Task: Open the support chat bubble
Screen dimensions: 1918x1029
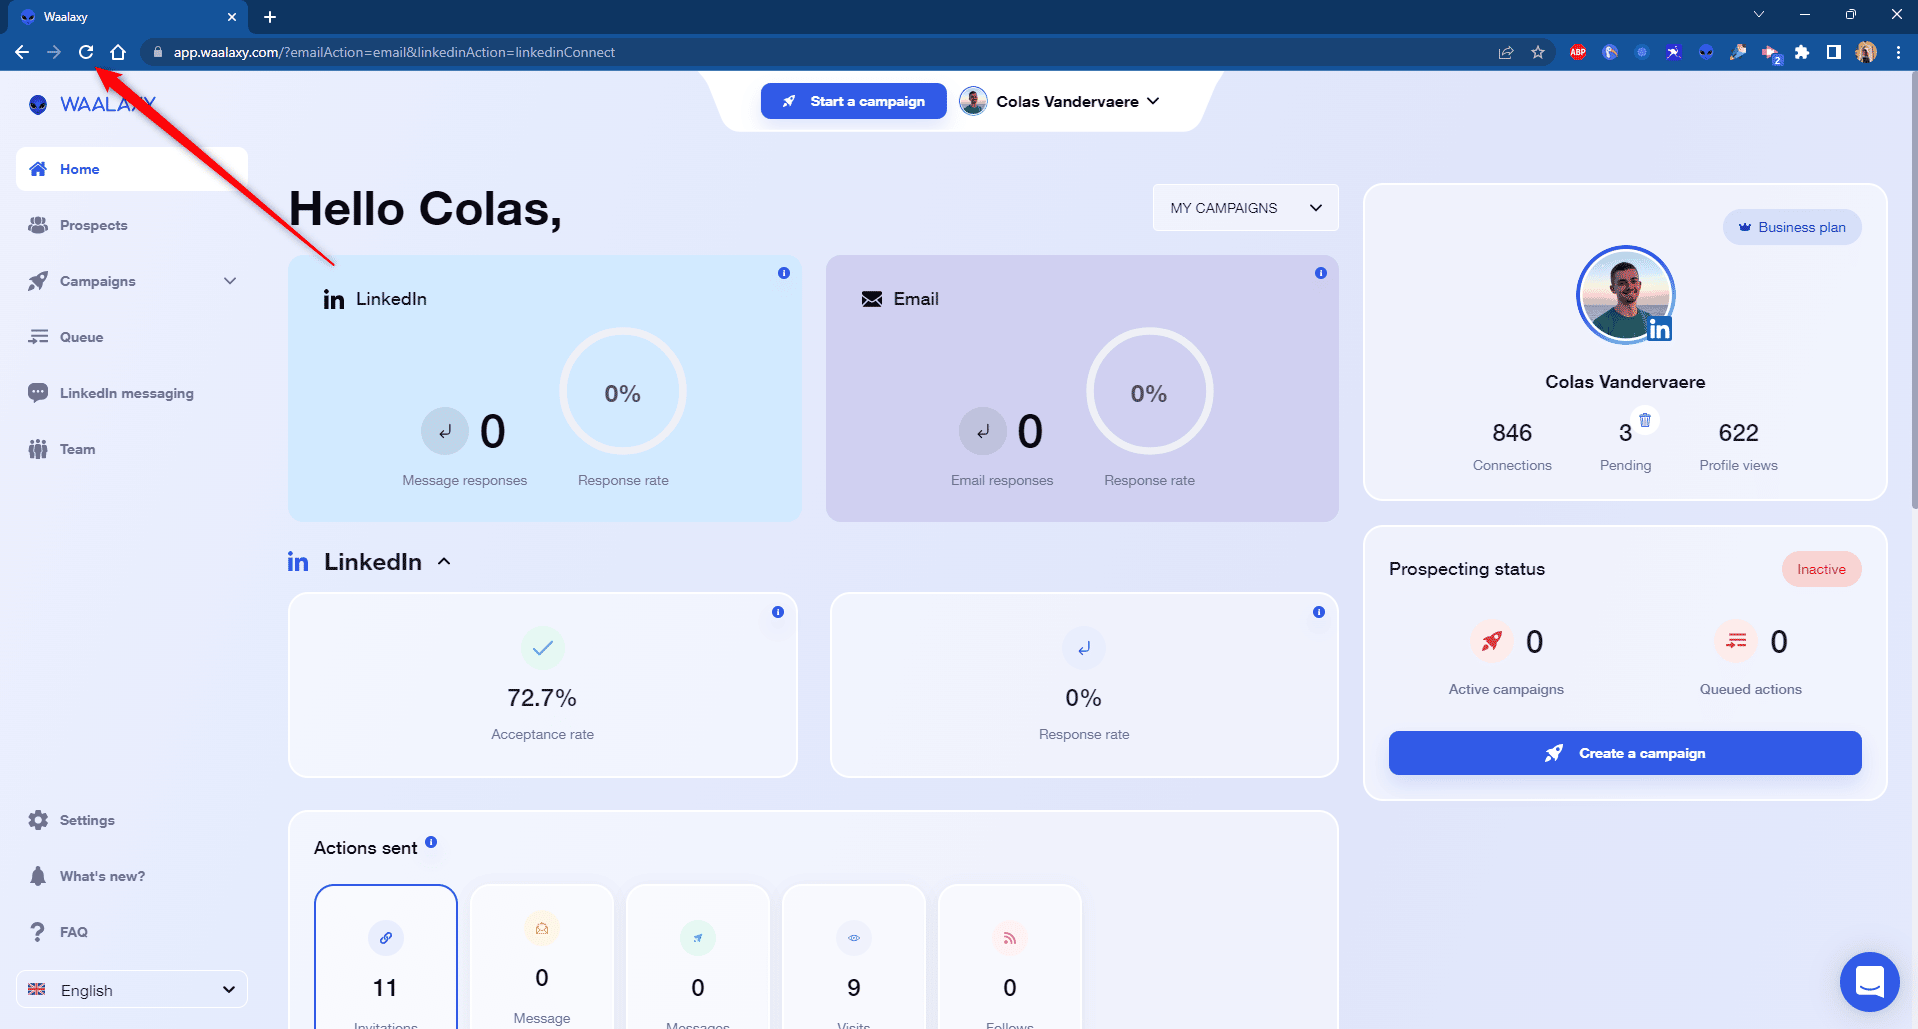Action: (x=1869, y=982)
